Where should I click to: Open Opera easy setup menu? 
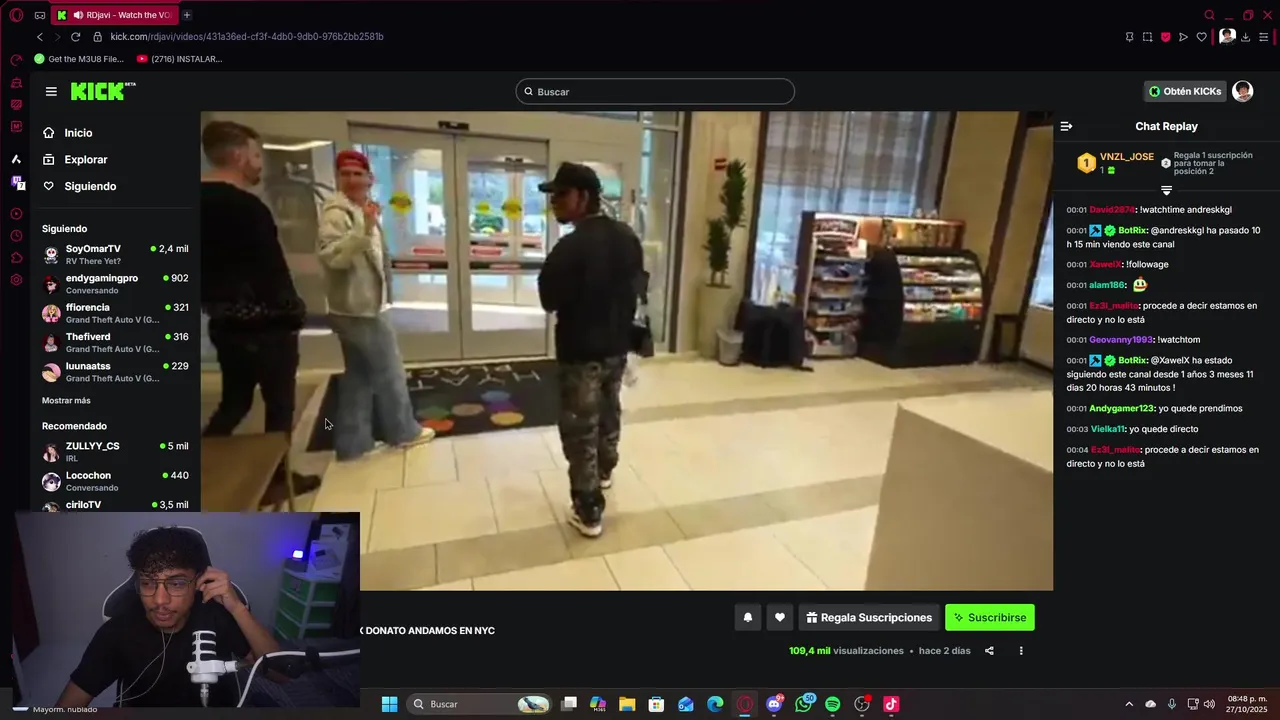pyautogui.click(x=1264, y=37)
